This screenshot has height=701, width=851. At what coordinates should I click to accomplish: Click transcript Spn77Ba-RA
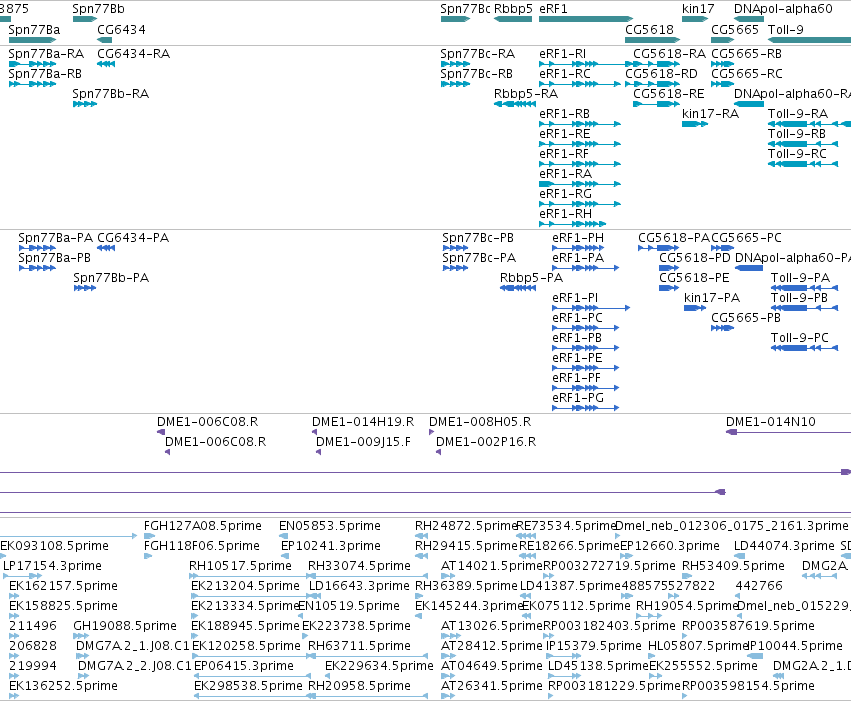click(46, 54)
